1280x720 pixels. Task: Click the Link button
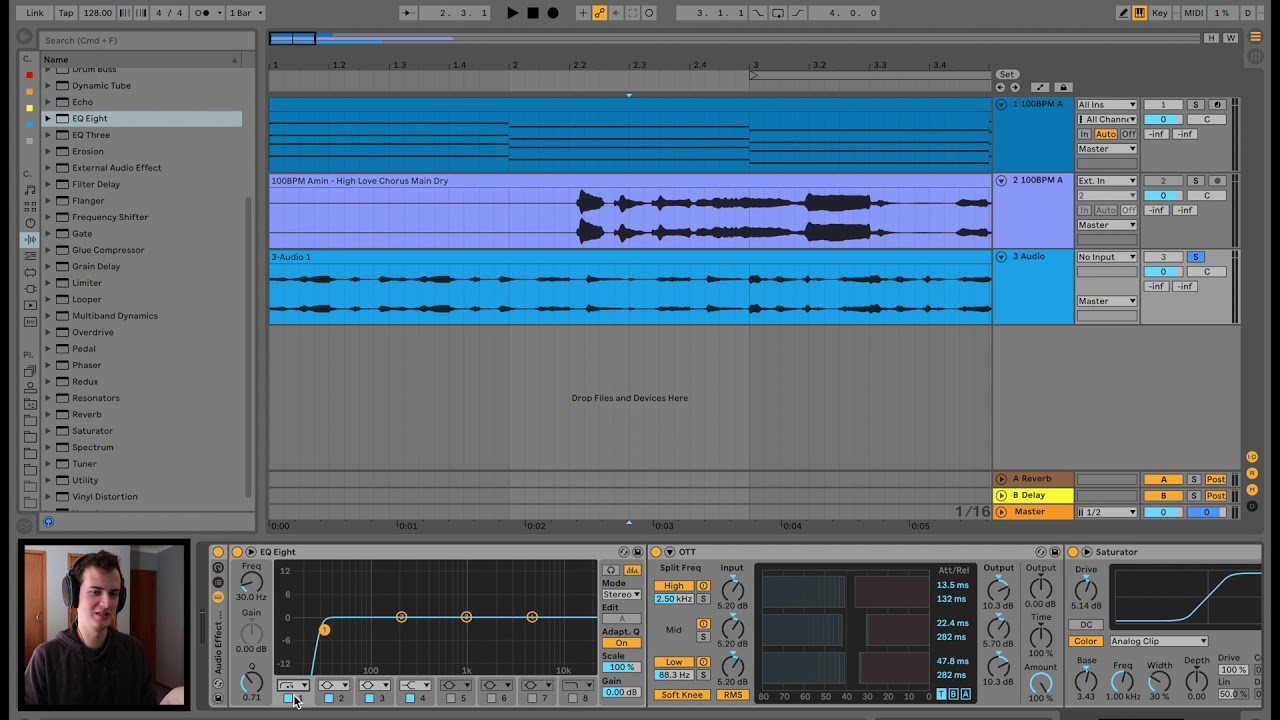point(35,13)
